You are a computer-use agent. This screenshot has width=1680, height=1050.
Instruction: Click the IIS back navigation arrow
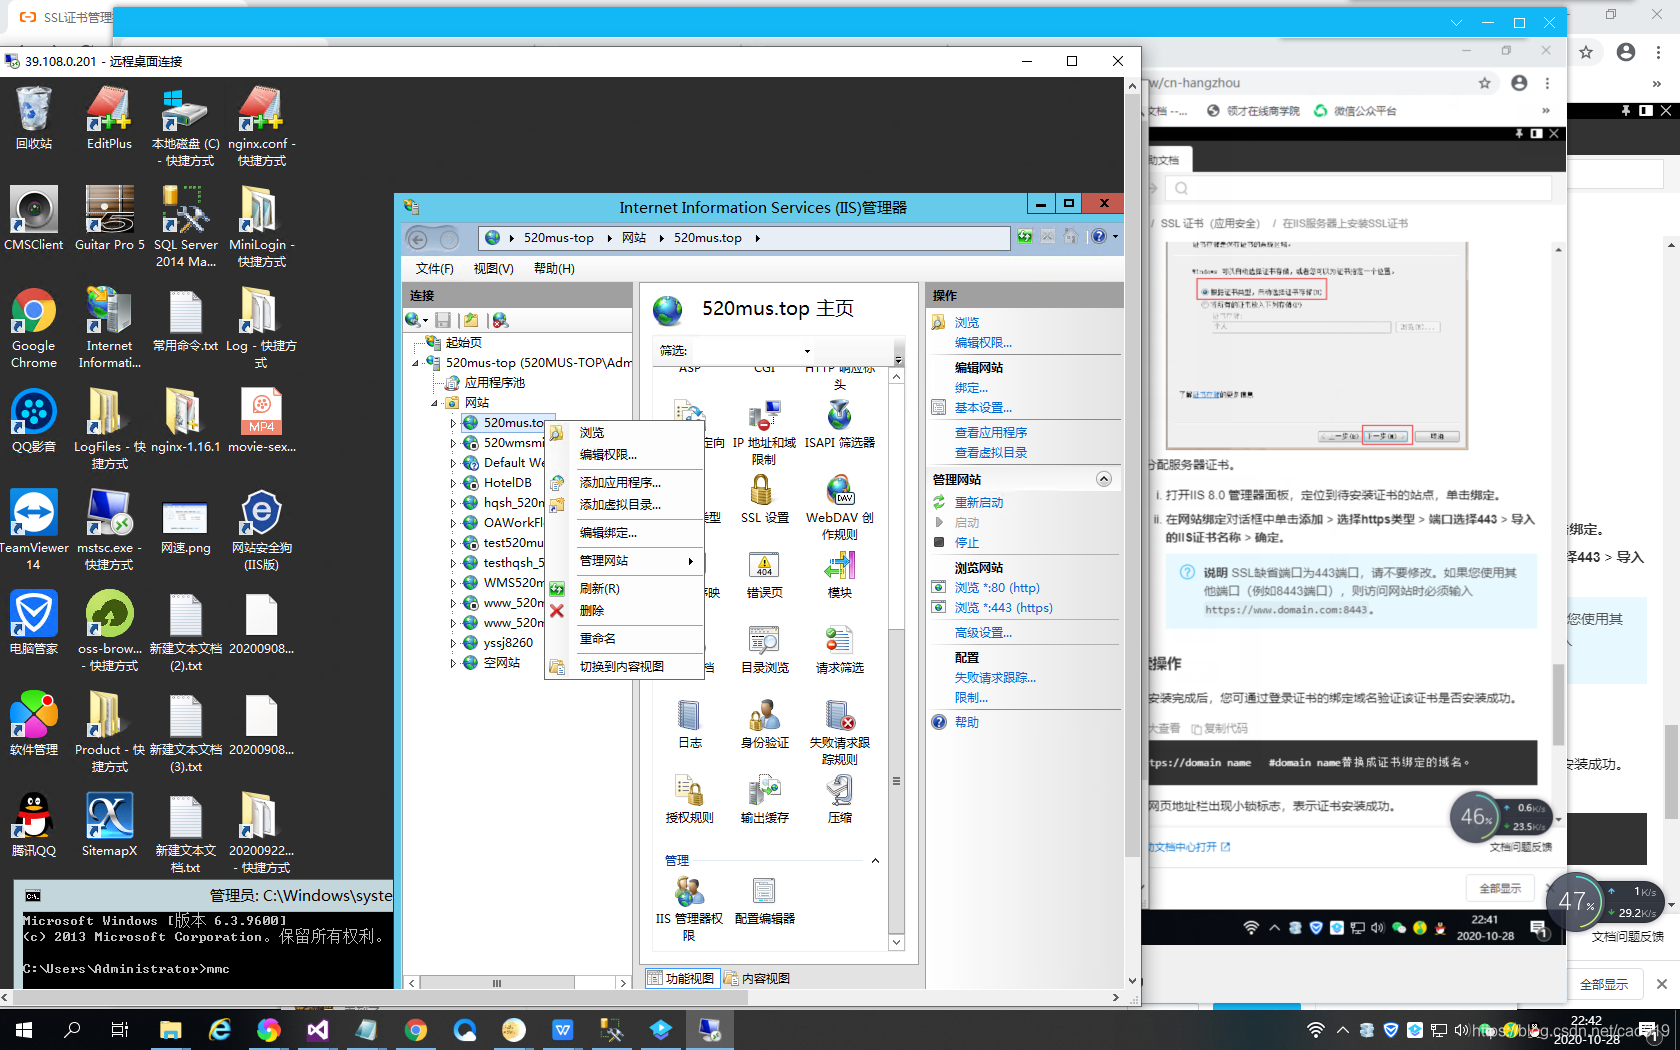coord(418,238)
